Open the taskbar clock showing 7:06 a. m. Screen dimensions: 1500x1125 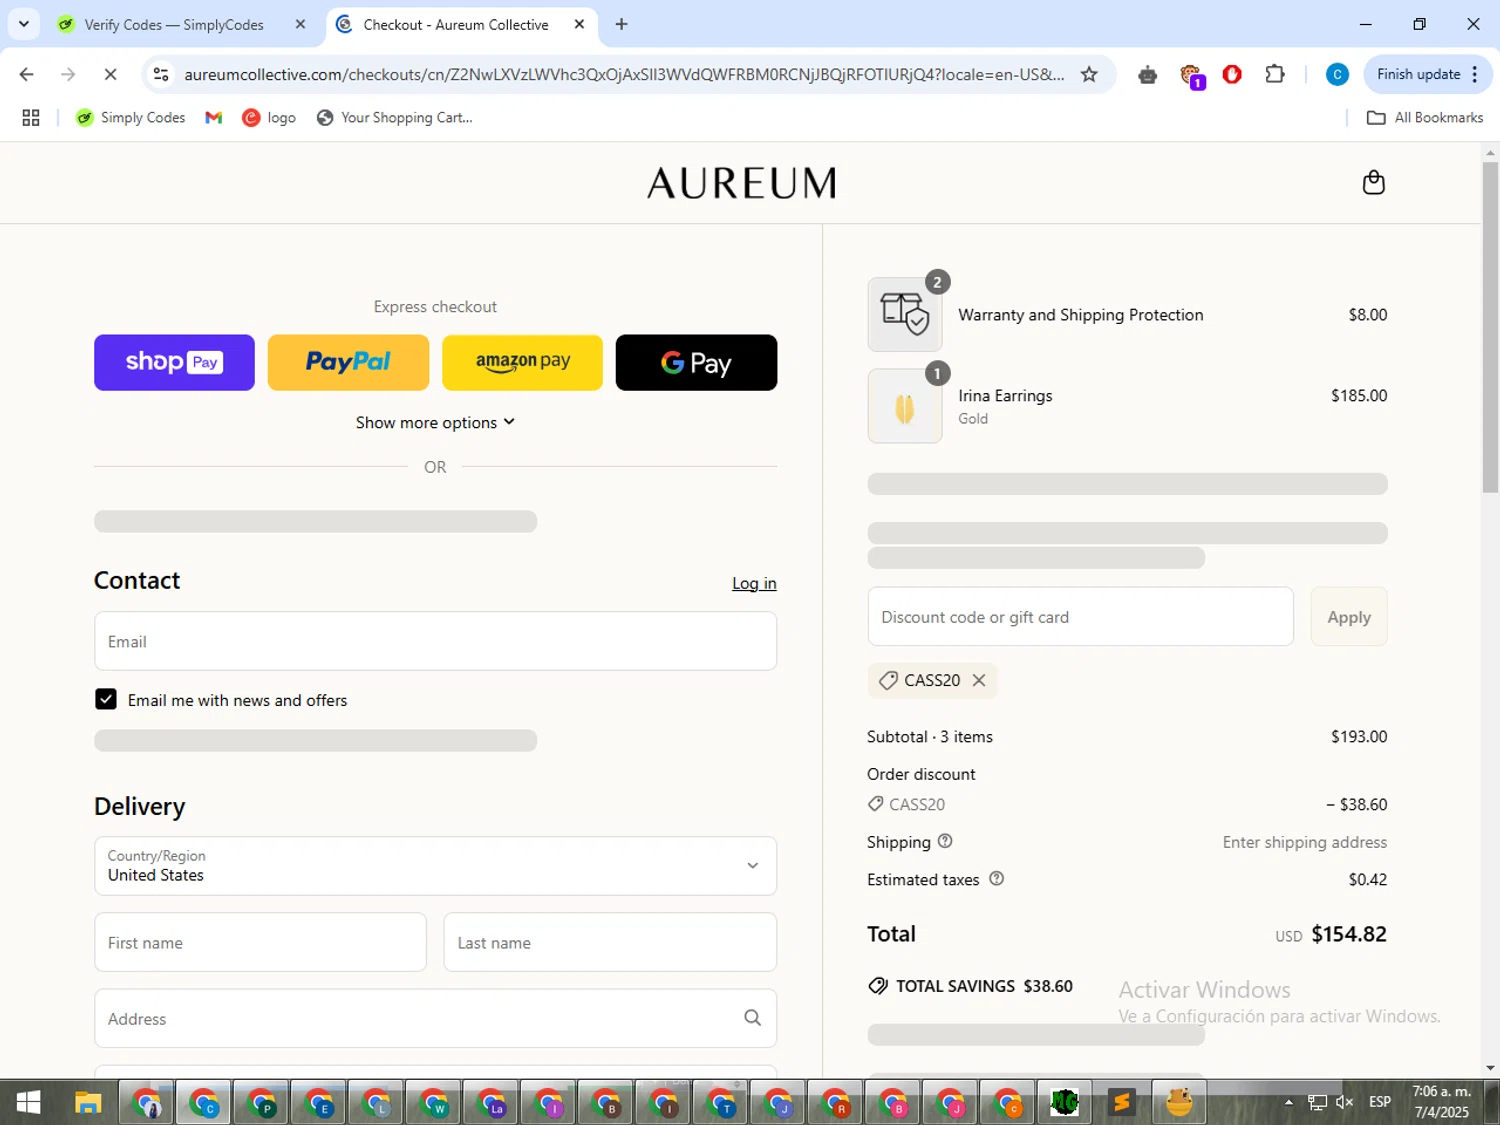coord(1441,1102)
